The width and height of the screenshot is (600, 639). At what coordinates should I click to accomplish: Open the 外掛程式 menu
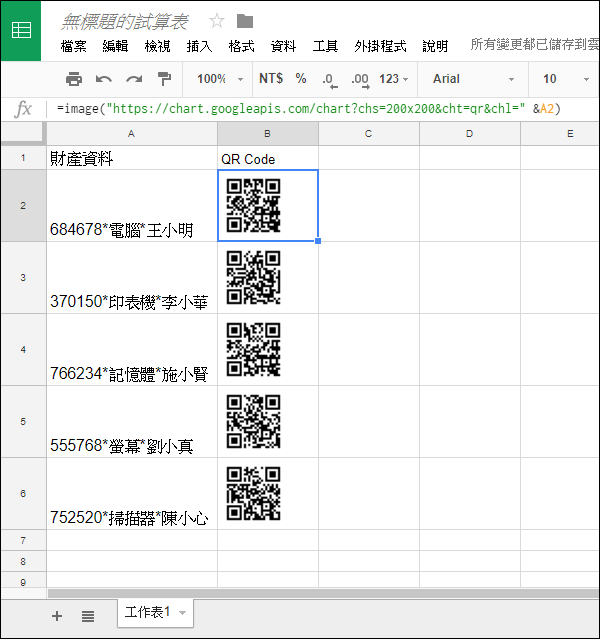pos(380,46)
